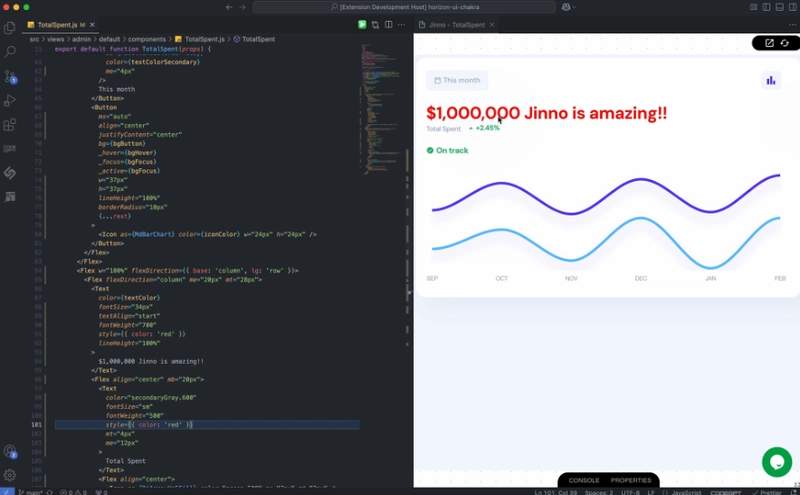Toggle the bottom Panel layout button

coord(780,7)
